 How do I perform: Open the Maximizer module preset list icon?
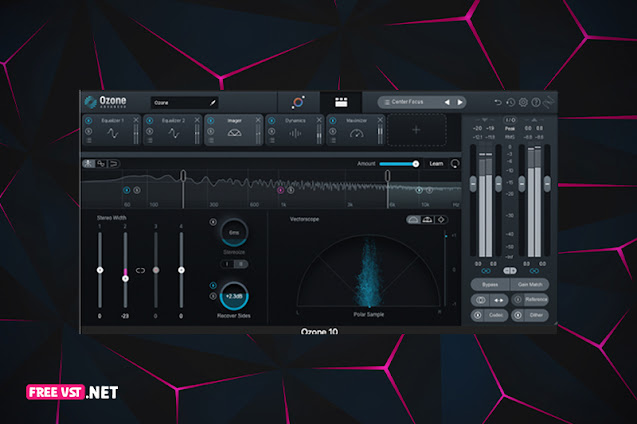pos(332,141)
